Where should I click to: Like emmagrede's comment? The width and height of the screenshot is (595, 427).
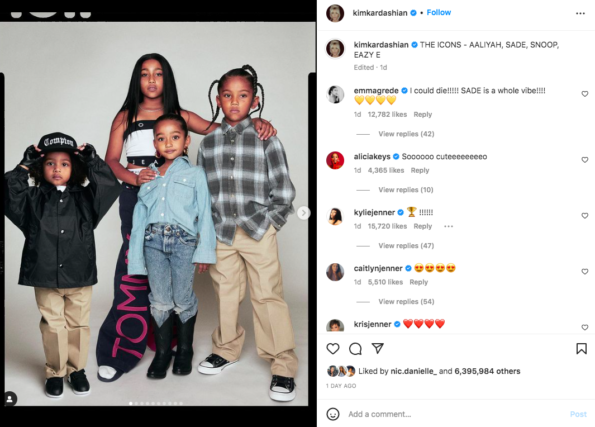585,94
